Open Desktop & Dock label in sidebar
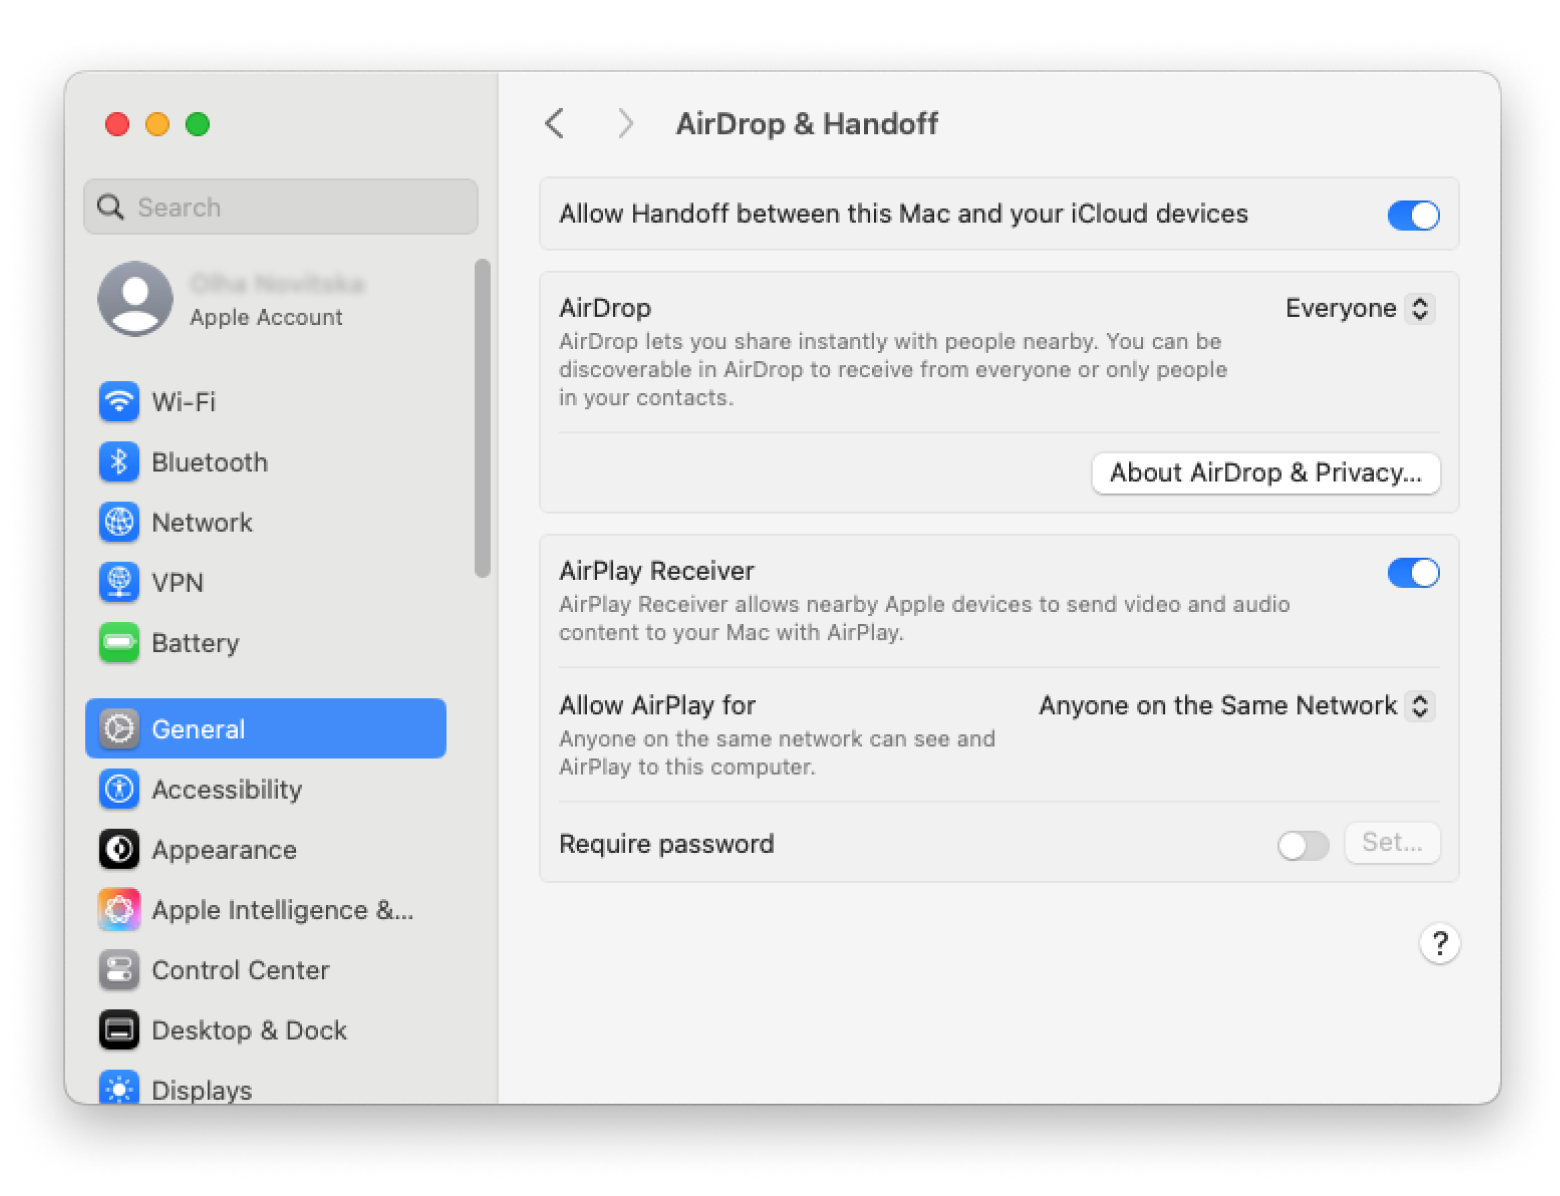Image resolution: width=1560 pixels, height=1196 pixels. [x=249, y=1030]
